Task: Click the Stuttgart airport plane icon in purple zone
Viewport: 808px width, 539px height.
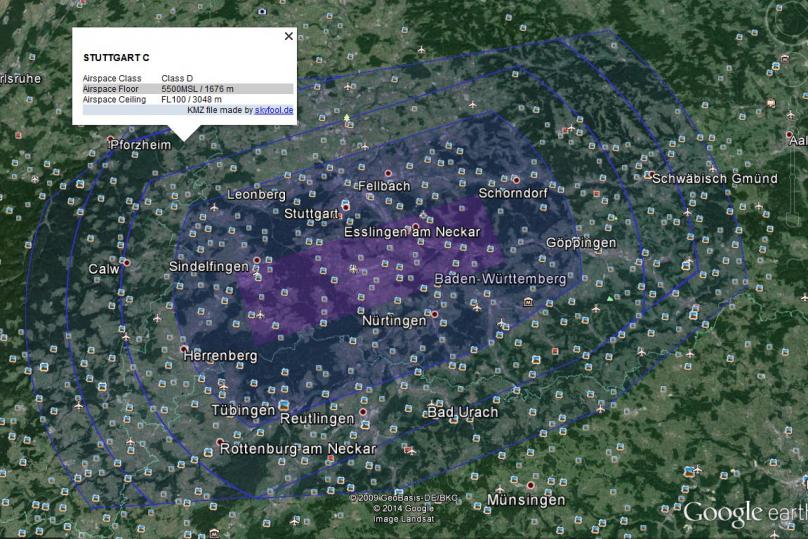Action: [x=353, y=268]
